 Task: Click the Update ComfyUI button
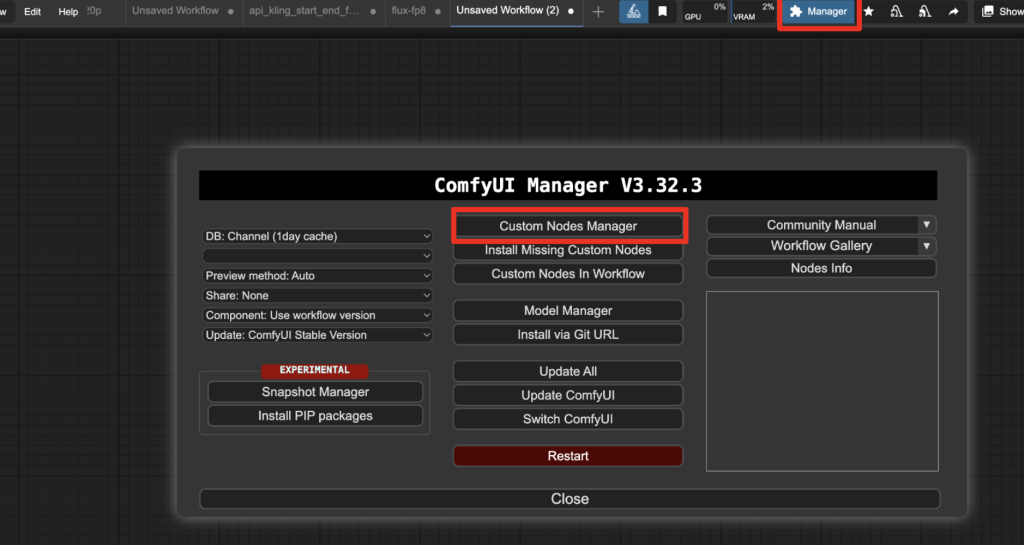[568, 395]
